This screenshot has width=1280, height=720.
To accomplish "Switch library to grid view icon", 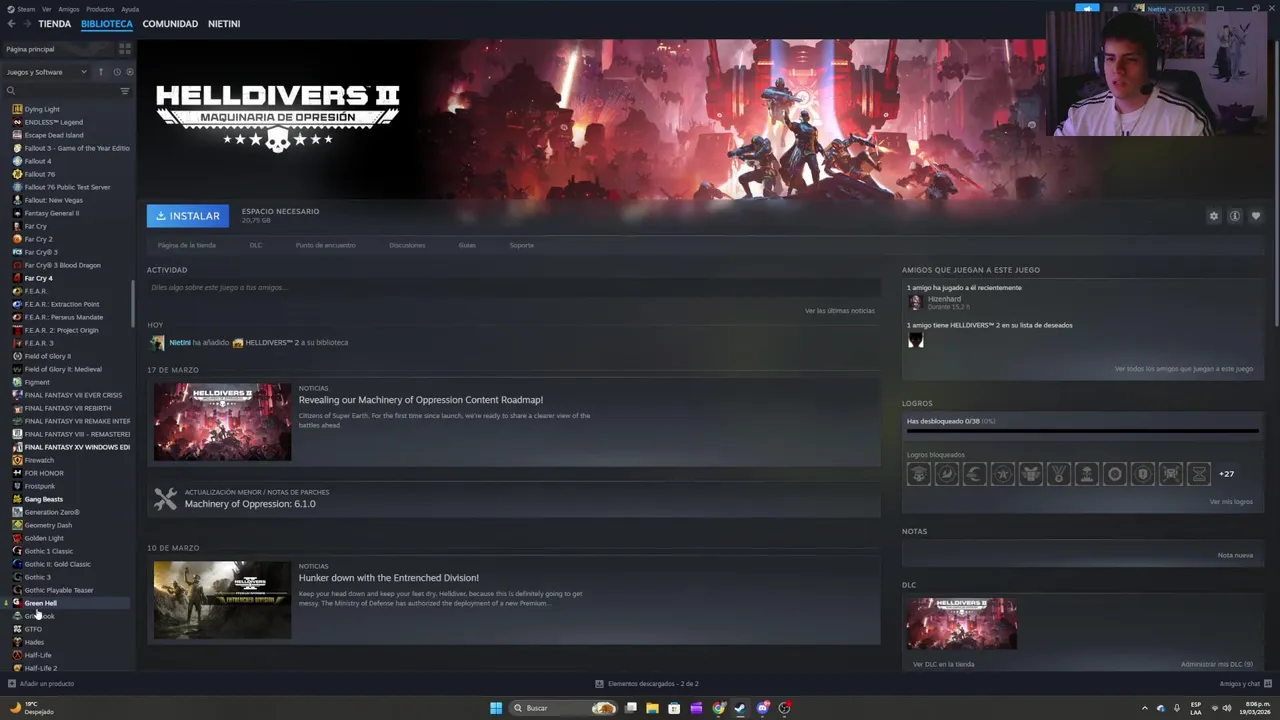I will 125,48.
